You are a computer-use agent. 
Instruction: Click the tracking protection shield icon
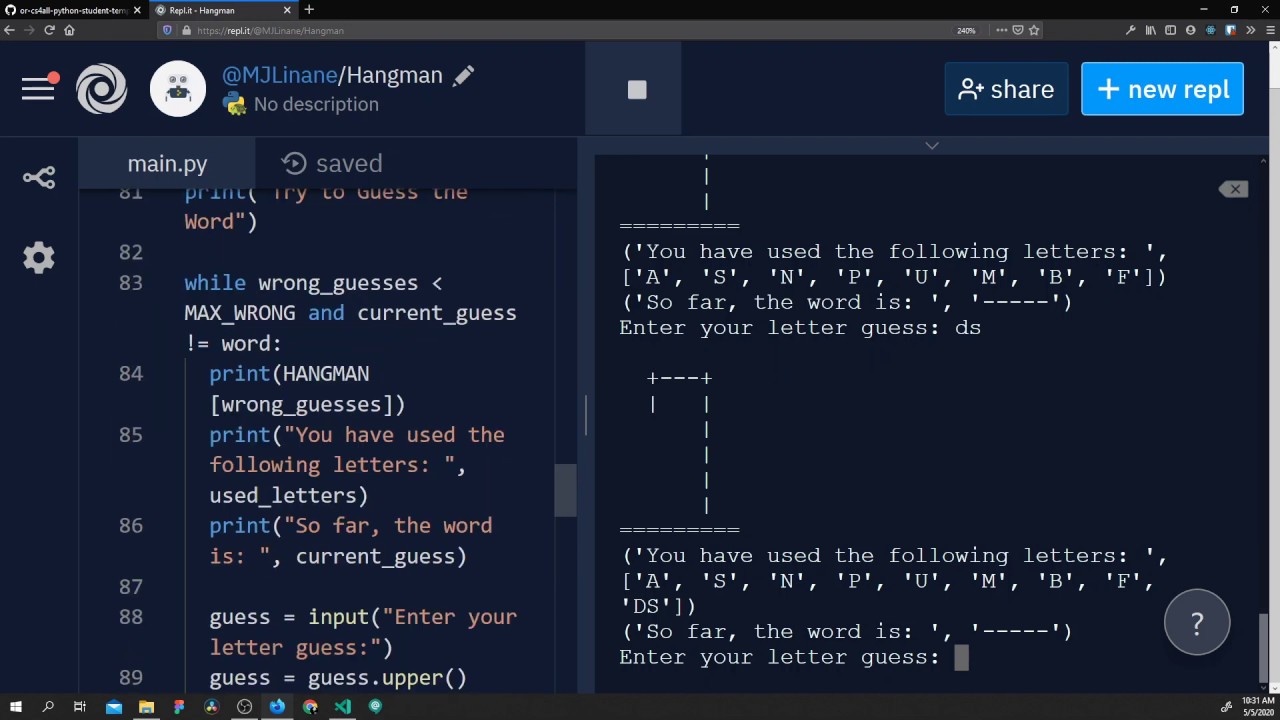tap(167, 30)
